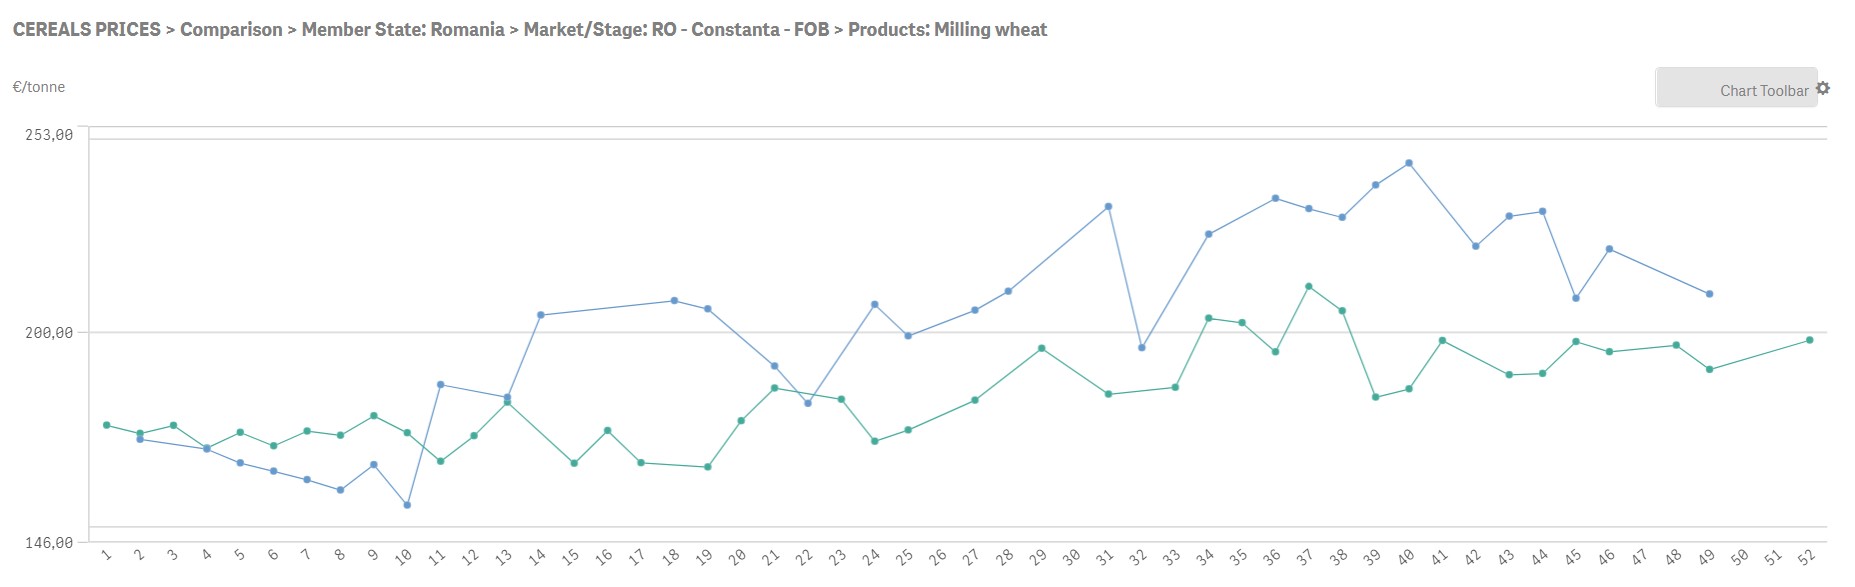This screenshot has width=1855, height=587.
Task: Click the green line peak point at week 37
Action: pyautogui.click(x=1309, y=287)
